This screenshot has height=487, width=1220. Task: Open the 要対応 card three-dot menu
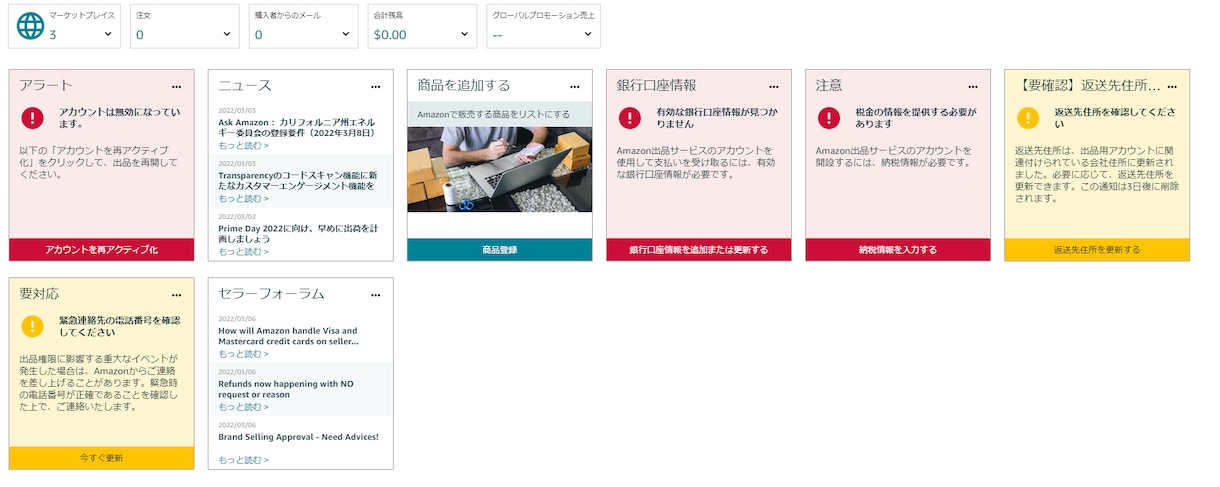pos(177,296)
